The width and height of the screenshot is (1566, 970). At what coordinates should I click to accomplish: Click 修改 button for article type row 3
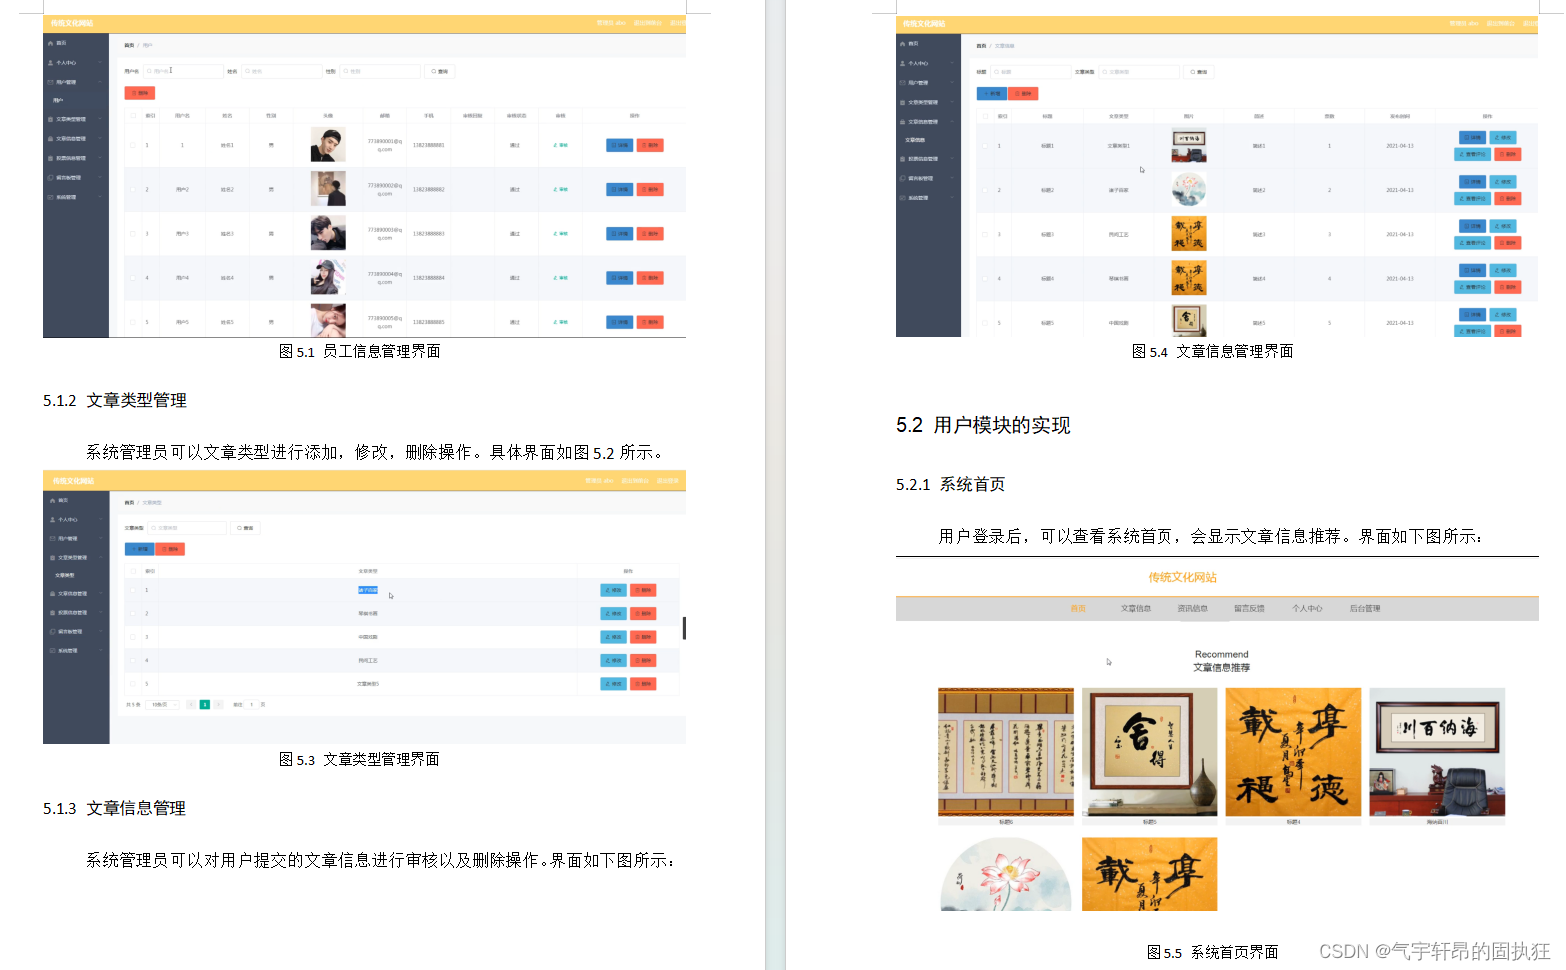click(613, 637)
